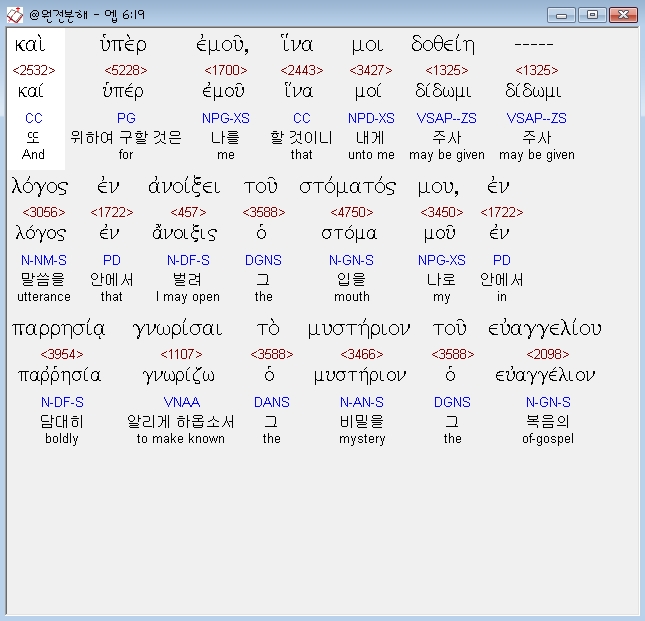The image size is (645, 621).
Task: Click the Korean gloss 알리게 하옵소서
Action: [181, 422]
